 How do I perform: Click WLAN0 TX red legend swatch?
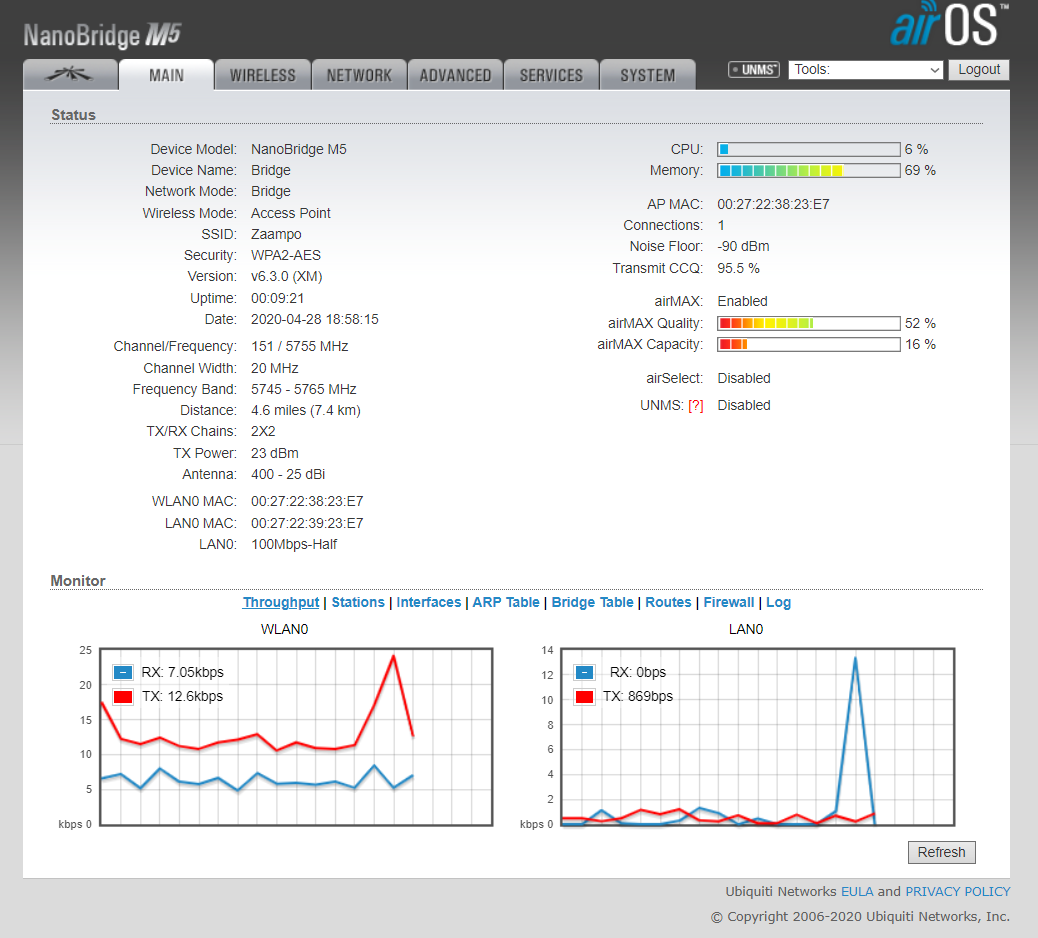click(123, 696)
